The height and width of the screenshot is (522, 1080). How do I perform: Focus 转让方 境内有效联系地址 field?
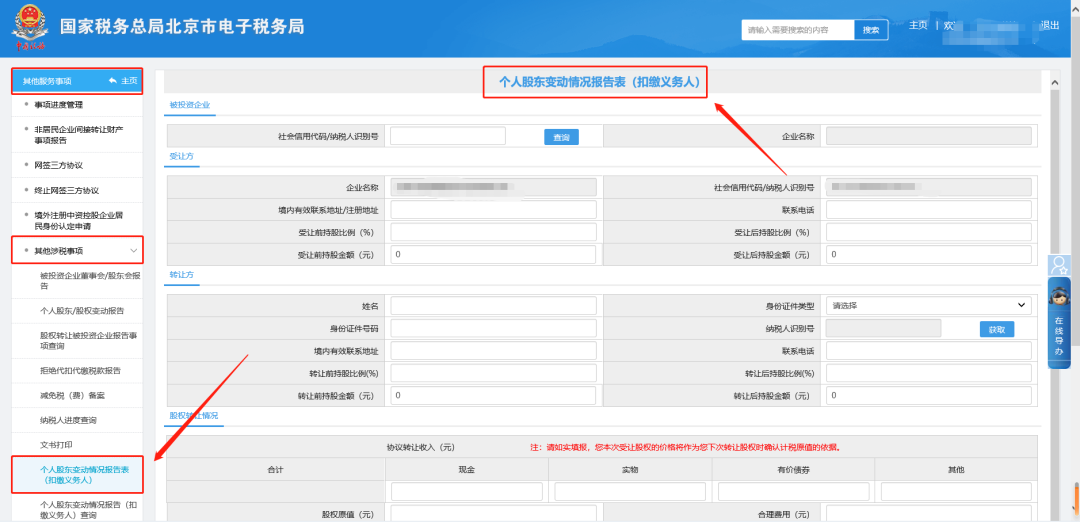493,351
